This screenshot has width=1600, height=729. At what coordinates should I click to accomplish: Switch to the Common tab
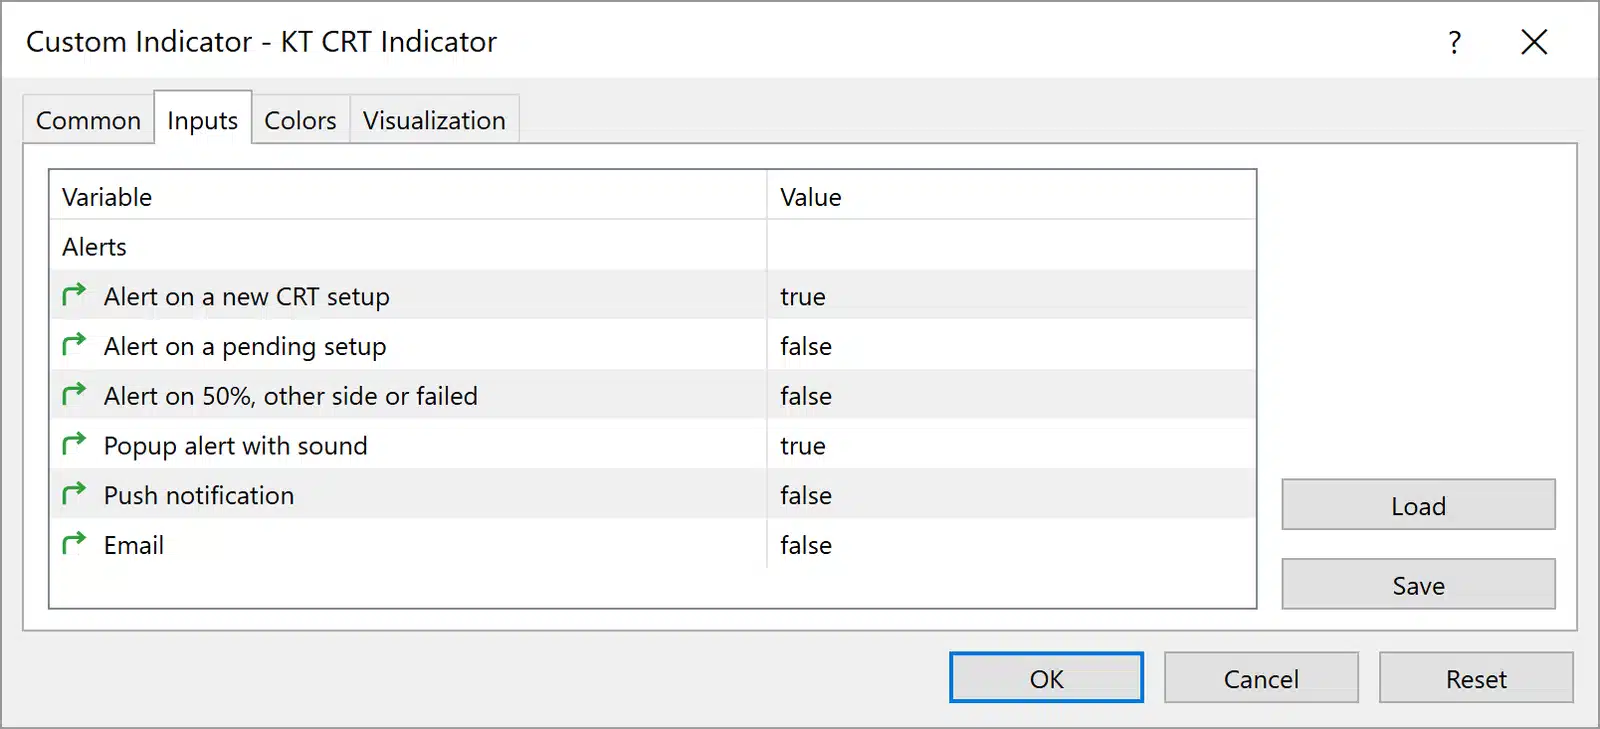point(88,120)
